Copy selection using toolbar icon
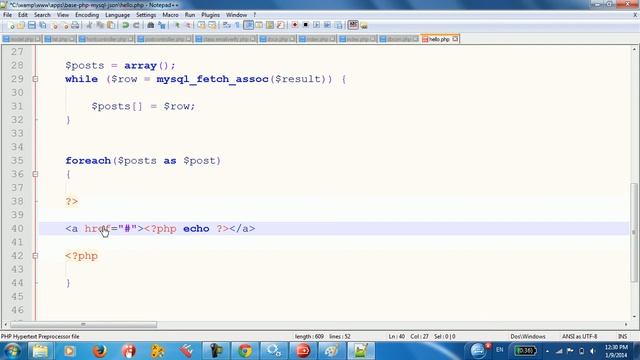This screenshot has width=640, height=360. tap(100, 25)
